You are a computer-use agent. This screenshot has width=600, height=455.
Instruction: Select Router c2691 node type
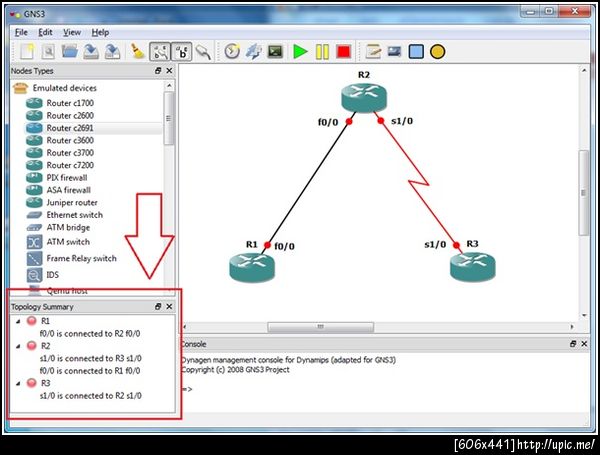coord(70,128)
